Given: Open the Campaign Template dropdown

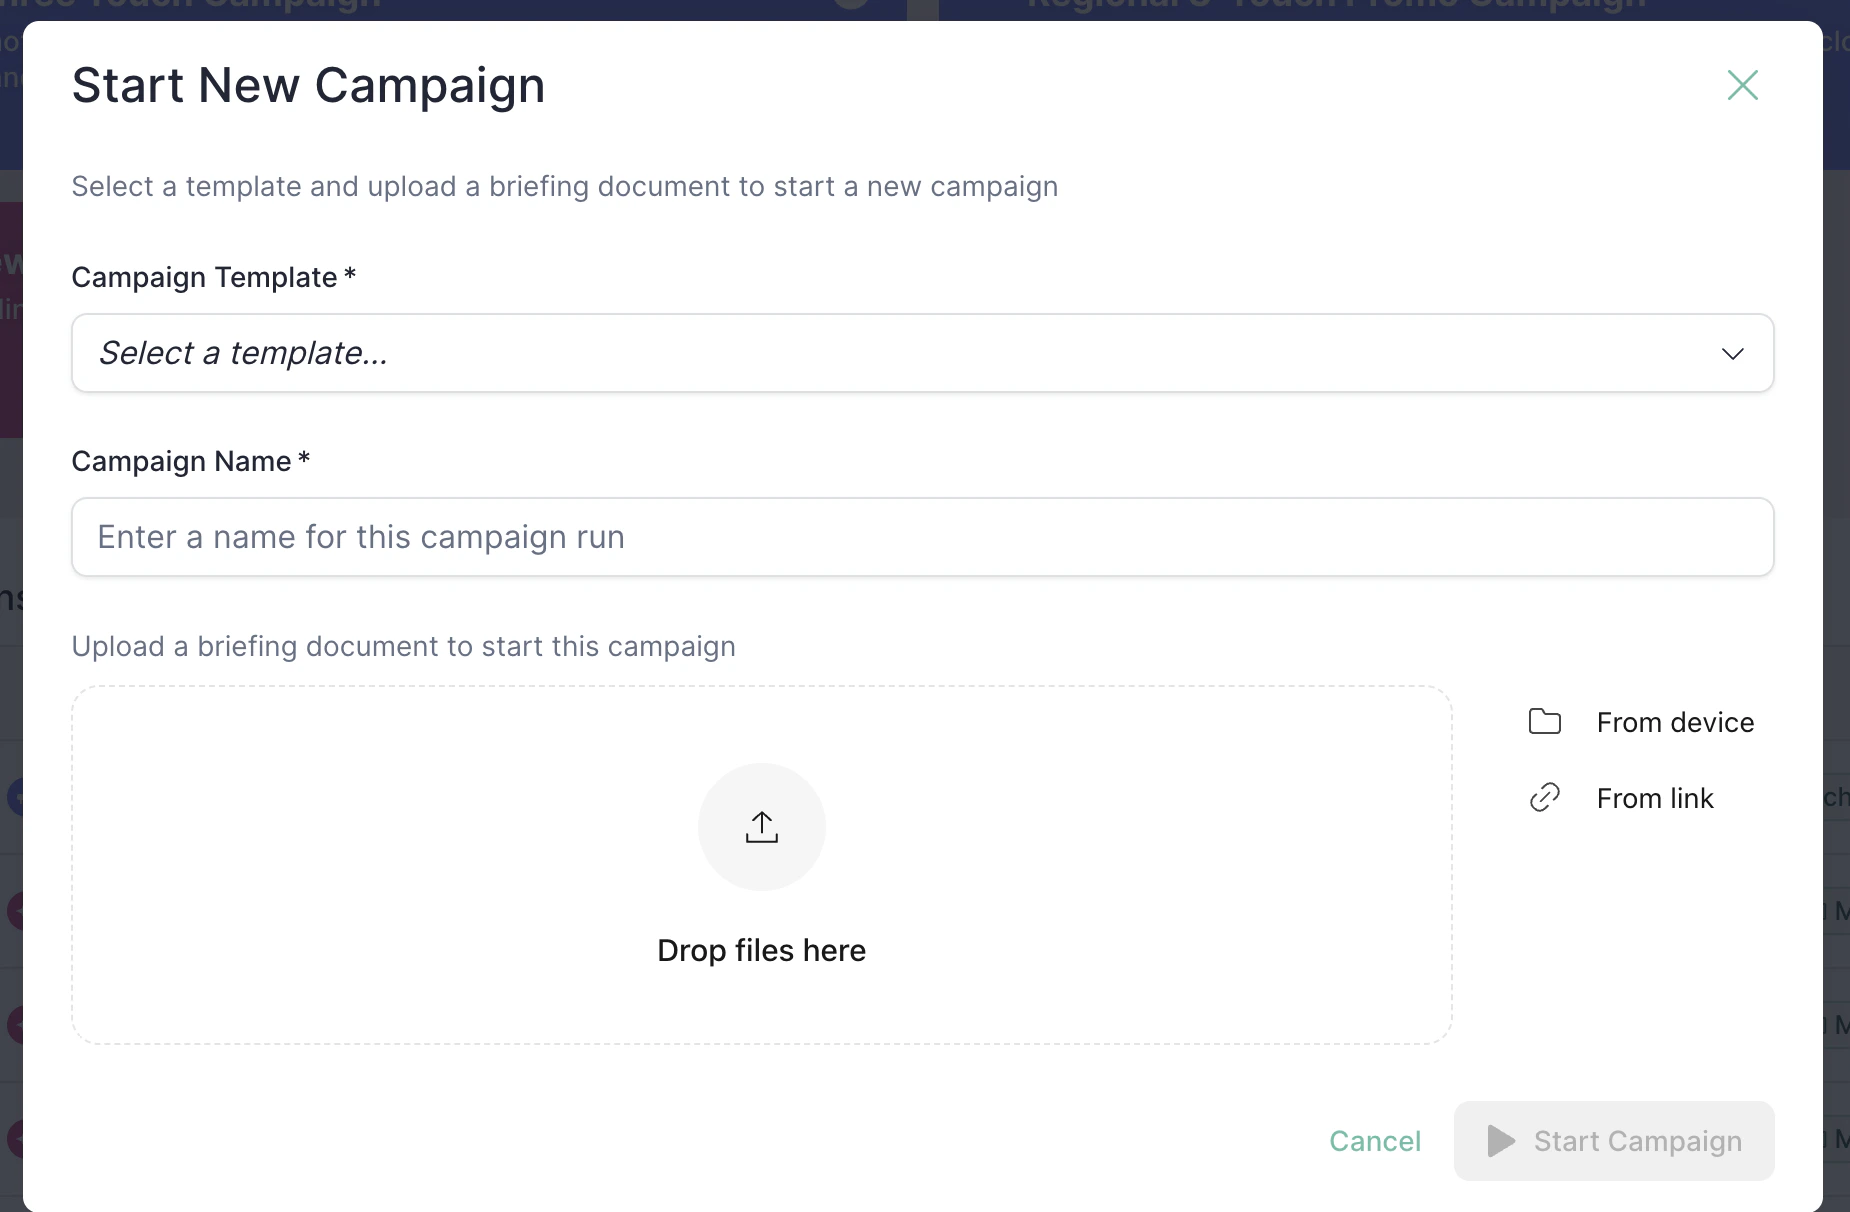Looking at the screenshot, I should [920, 353].
